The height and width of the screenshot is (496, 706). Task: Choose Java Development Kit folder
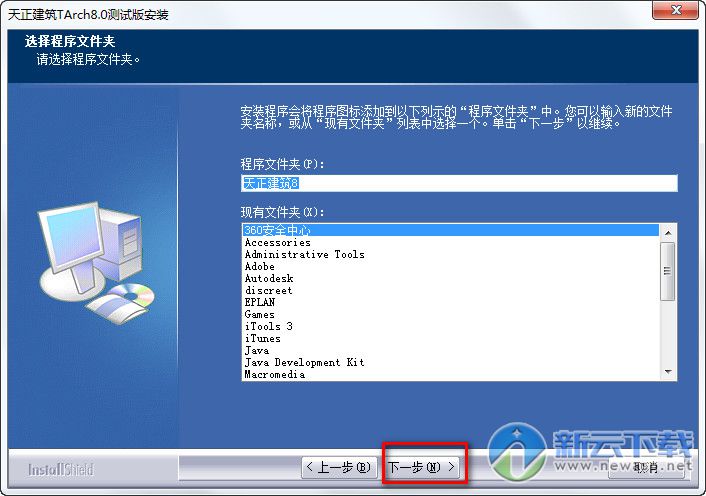pyautogui.click(x=450, y=362)
